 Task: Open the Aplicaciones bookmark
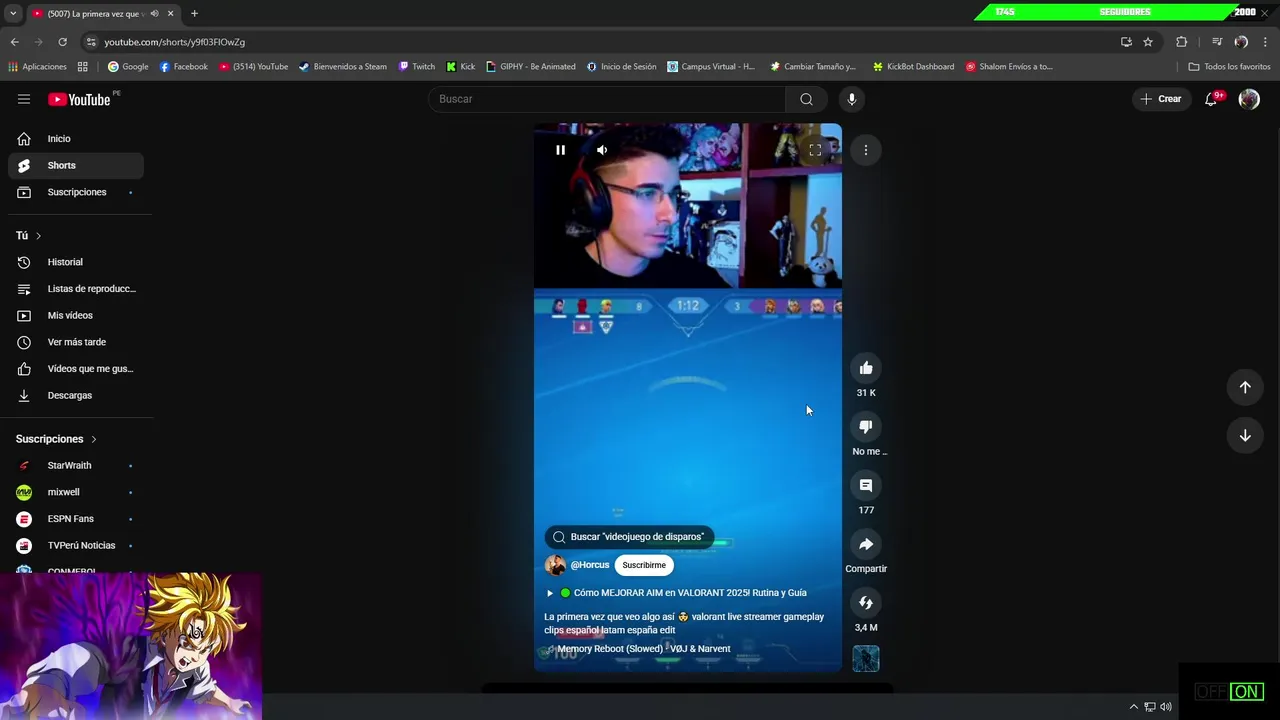pos(37,67)
